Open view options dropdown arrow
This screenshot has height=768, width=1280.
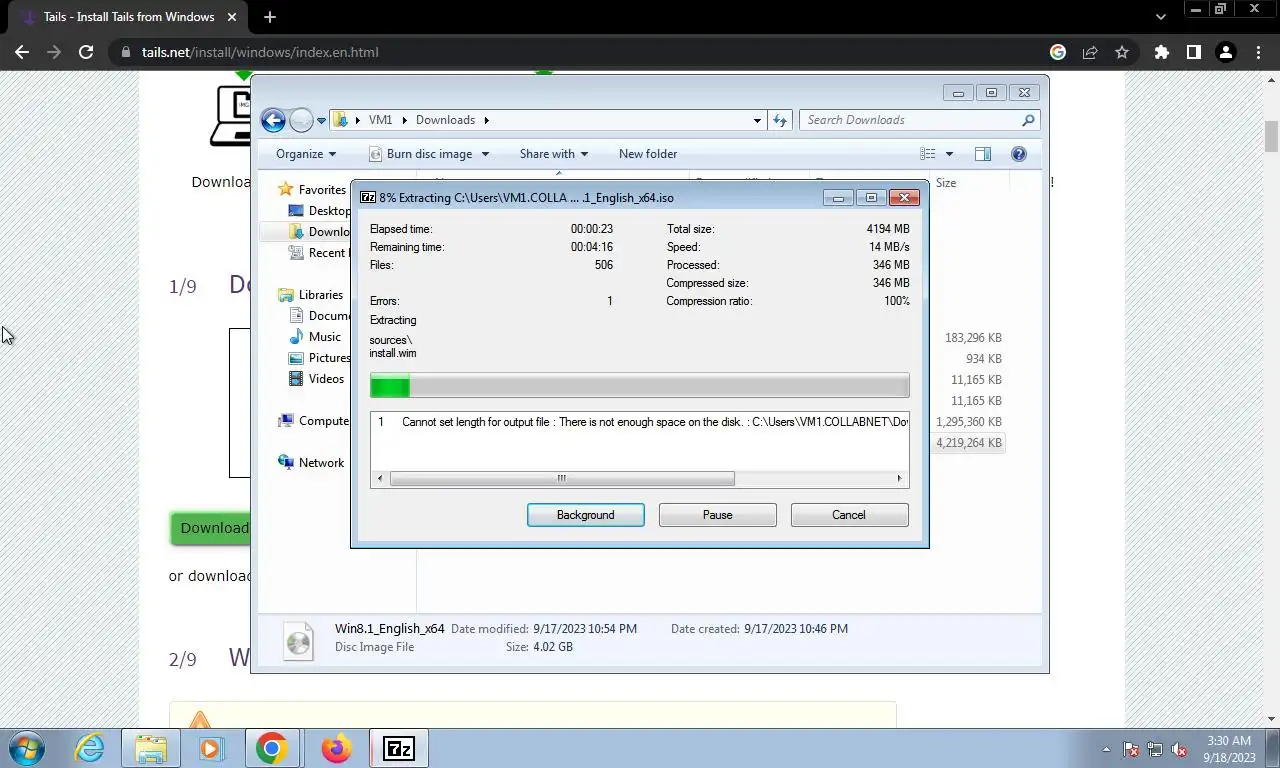click(x=949, y=154)
